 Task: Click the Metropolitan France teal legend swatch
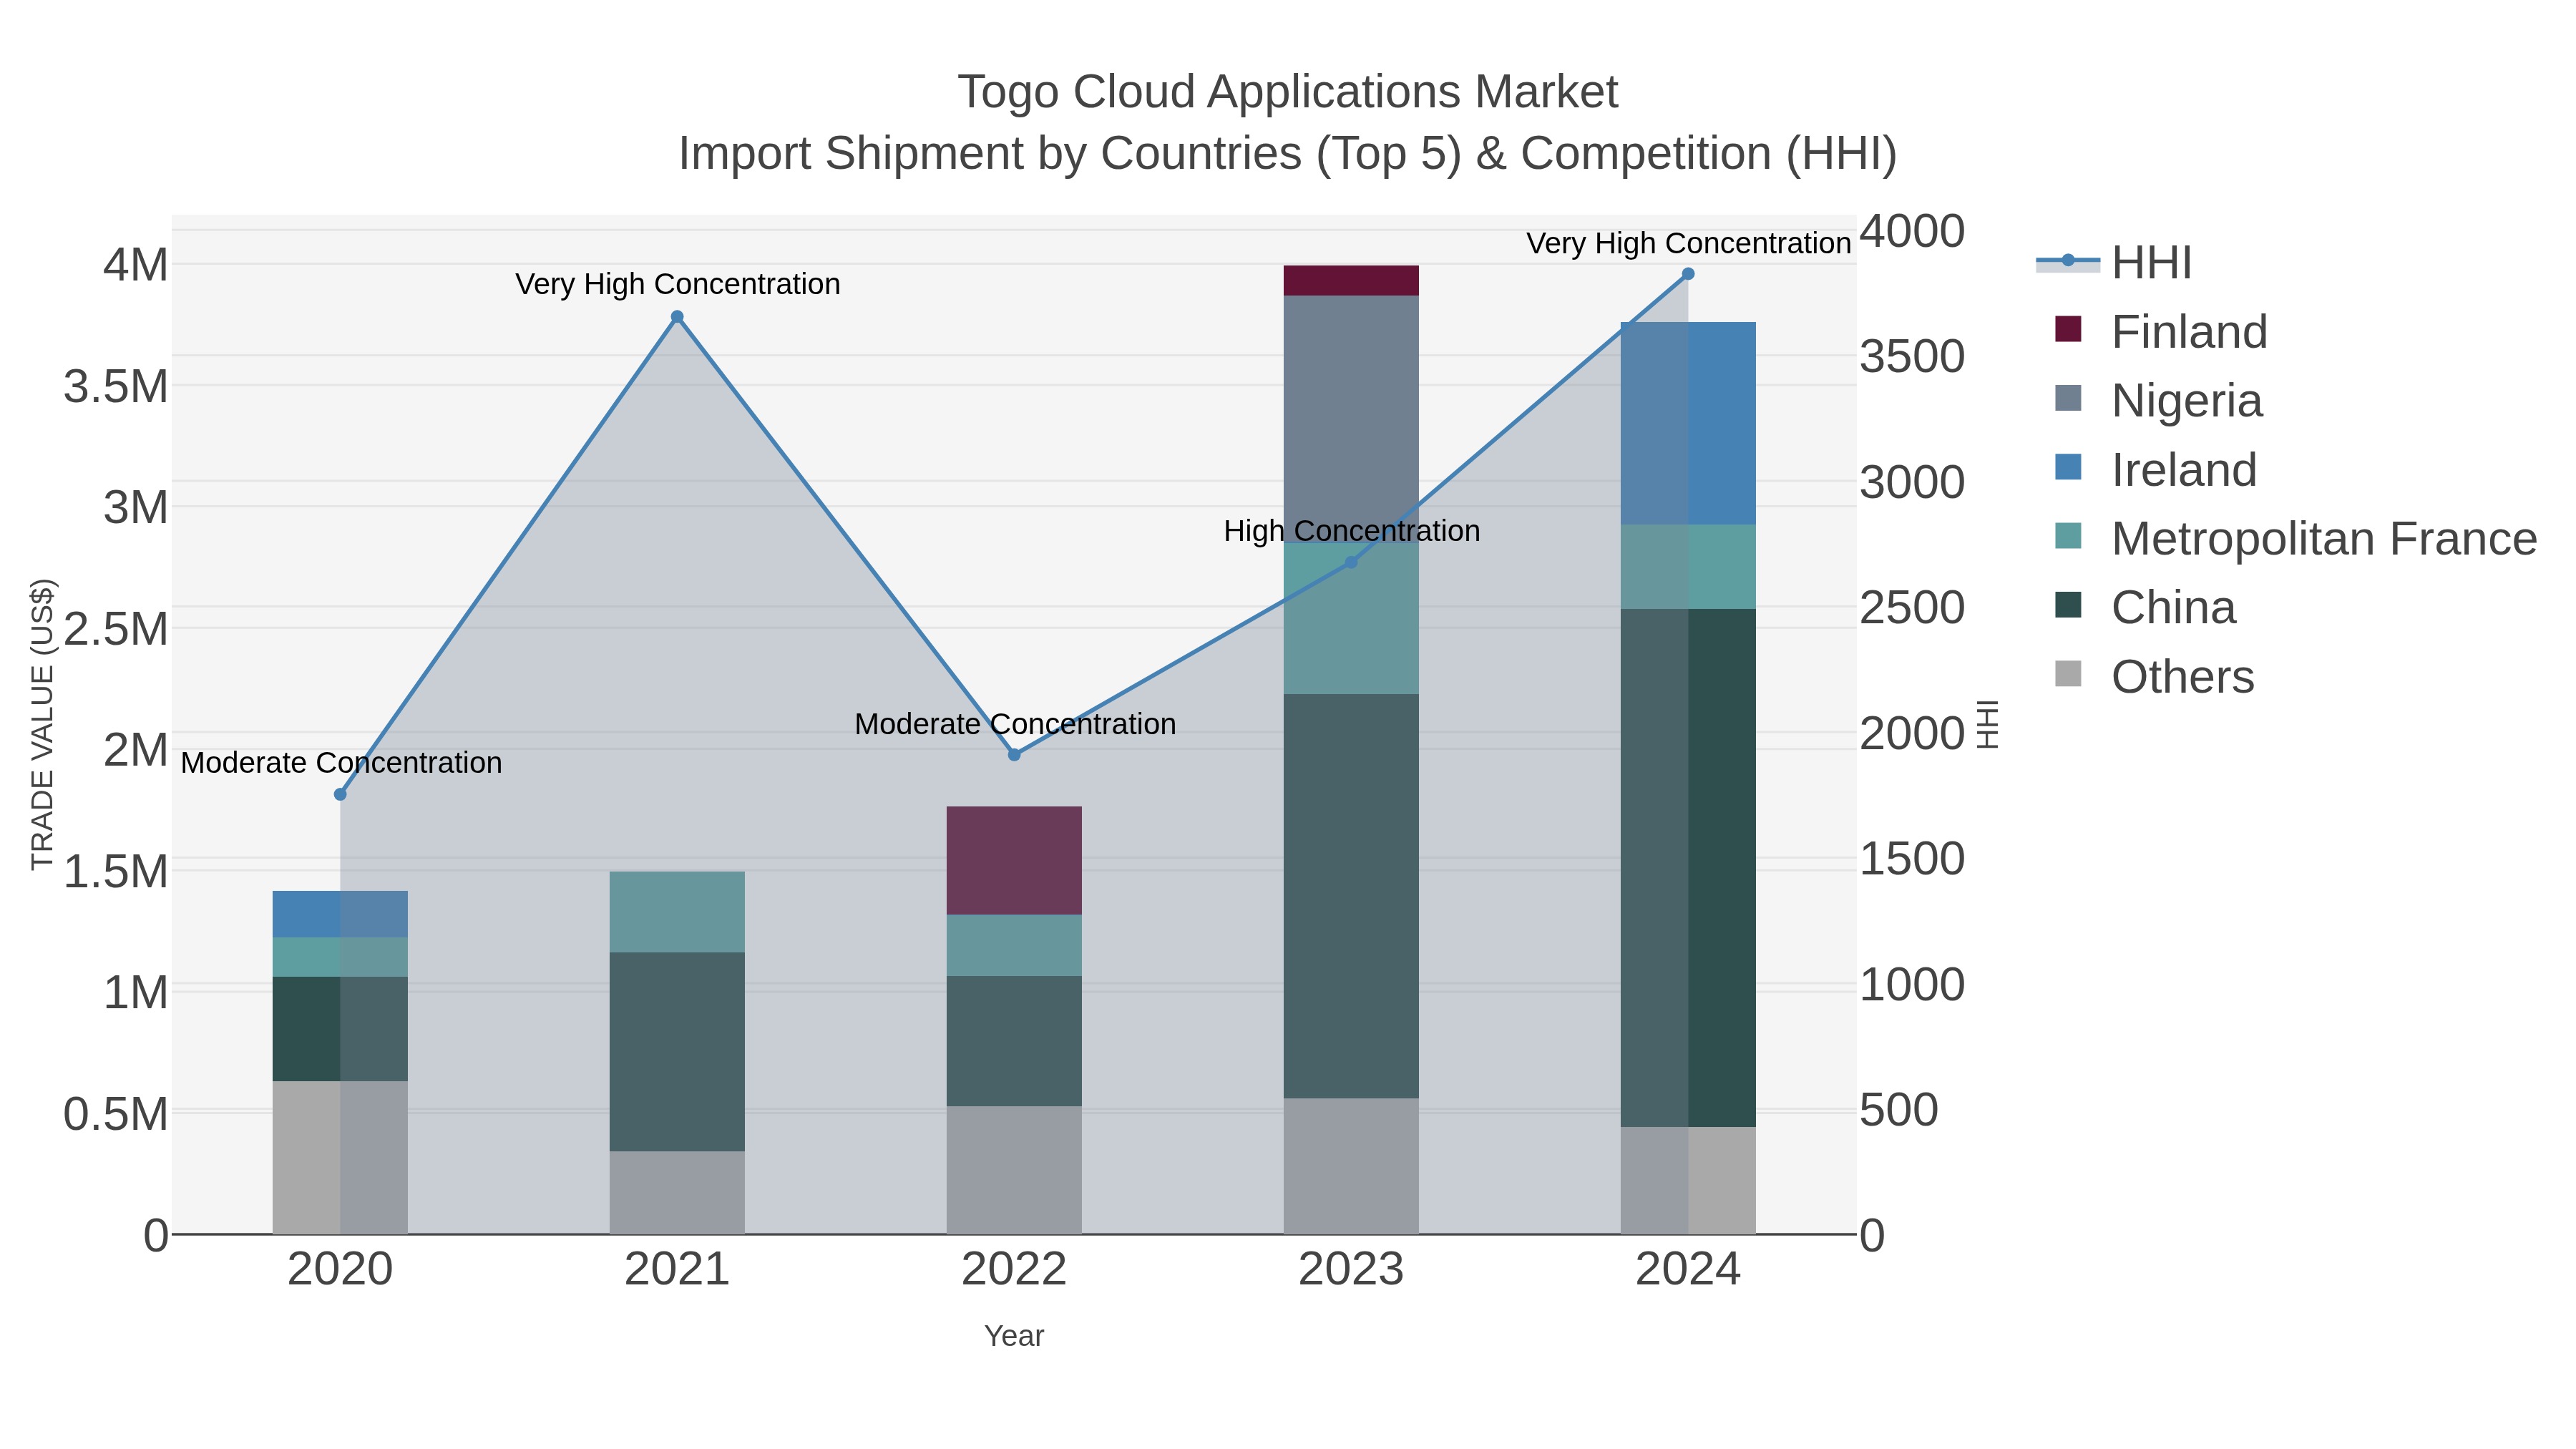(x=2068, y=536)
